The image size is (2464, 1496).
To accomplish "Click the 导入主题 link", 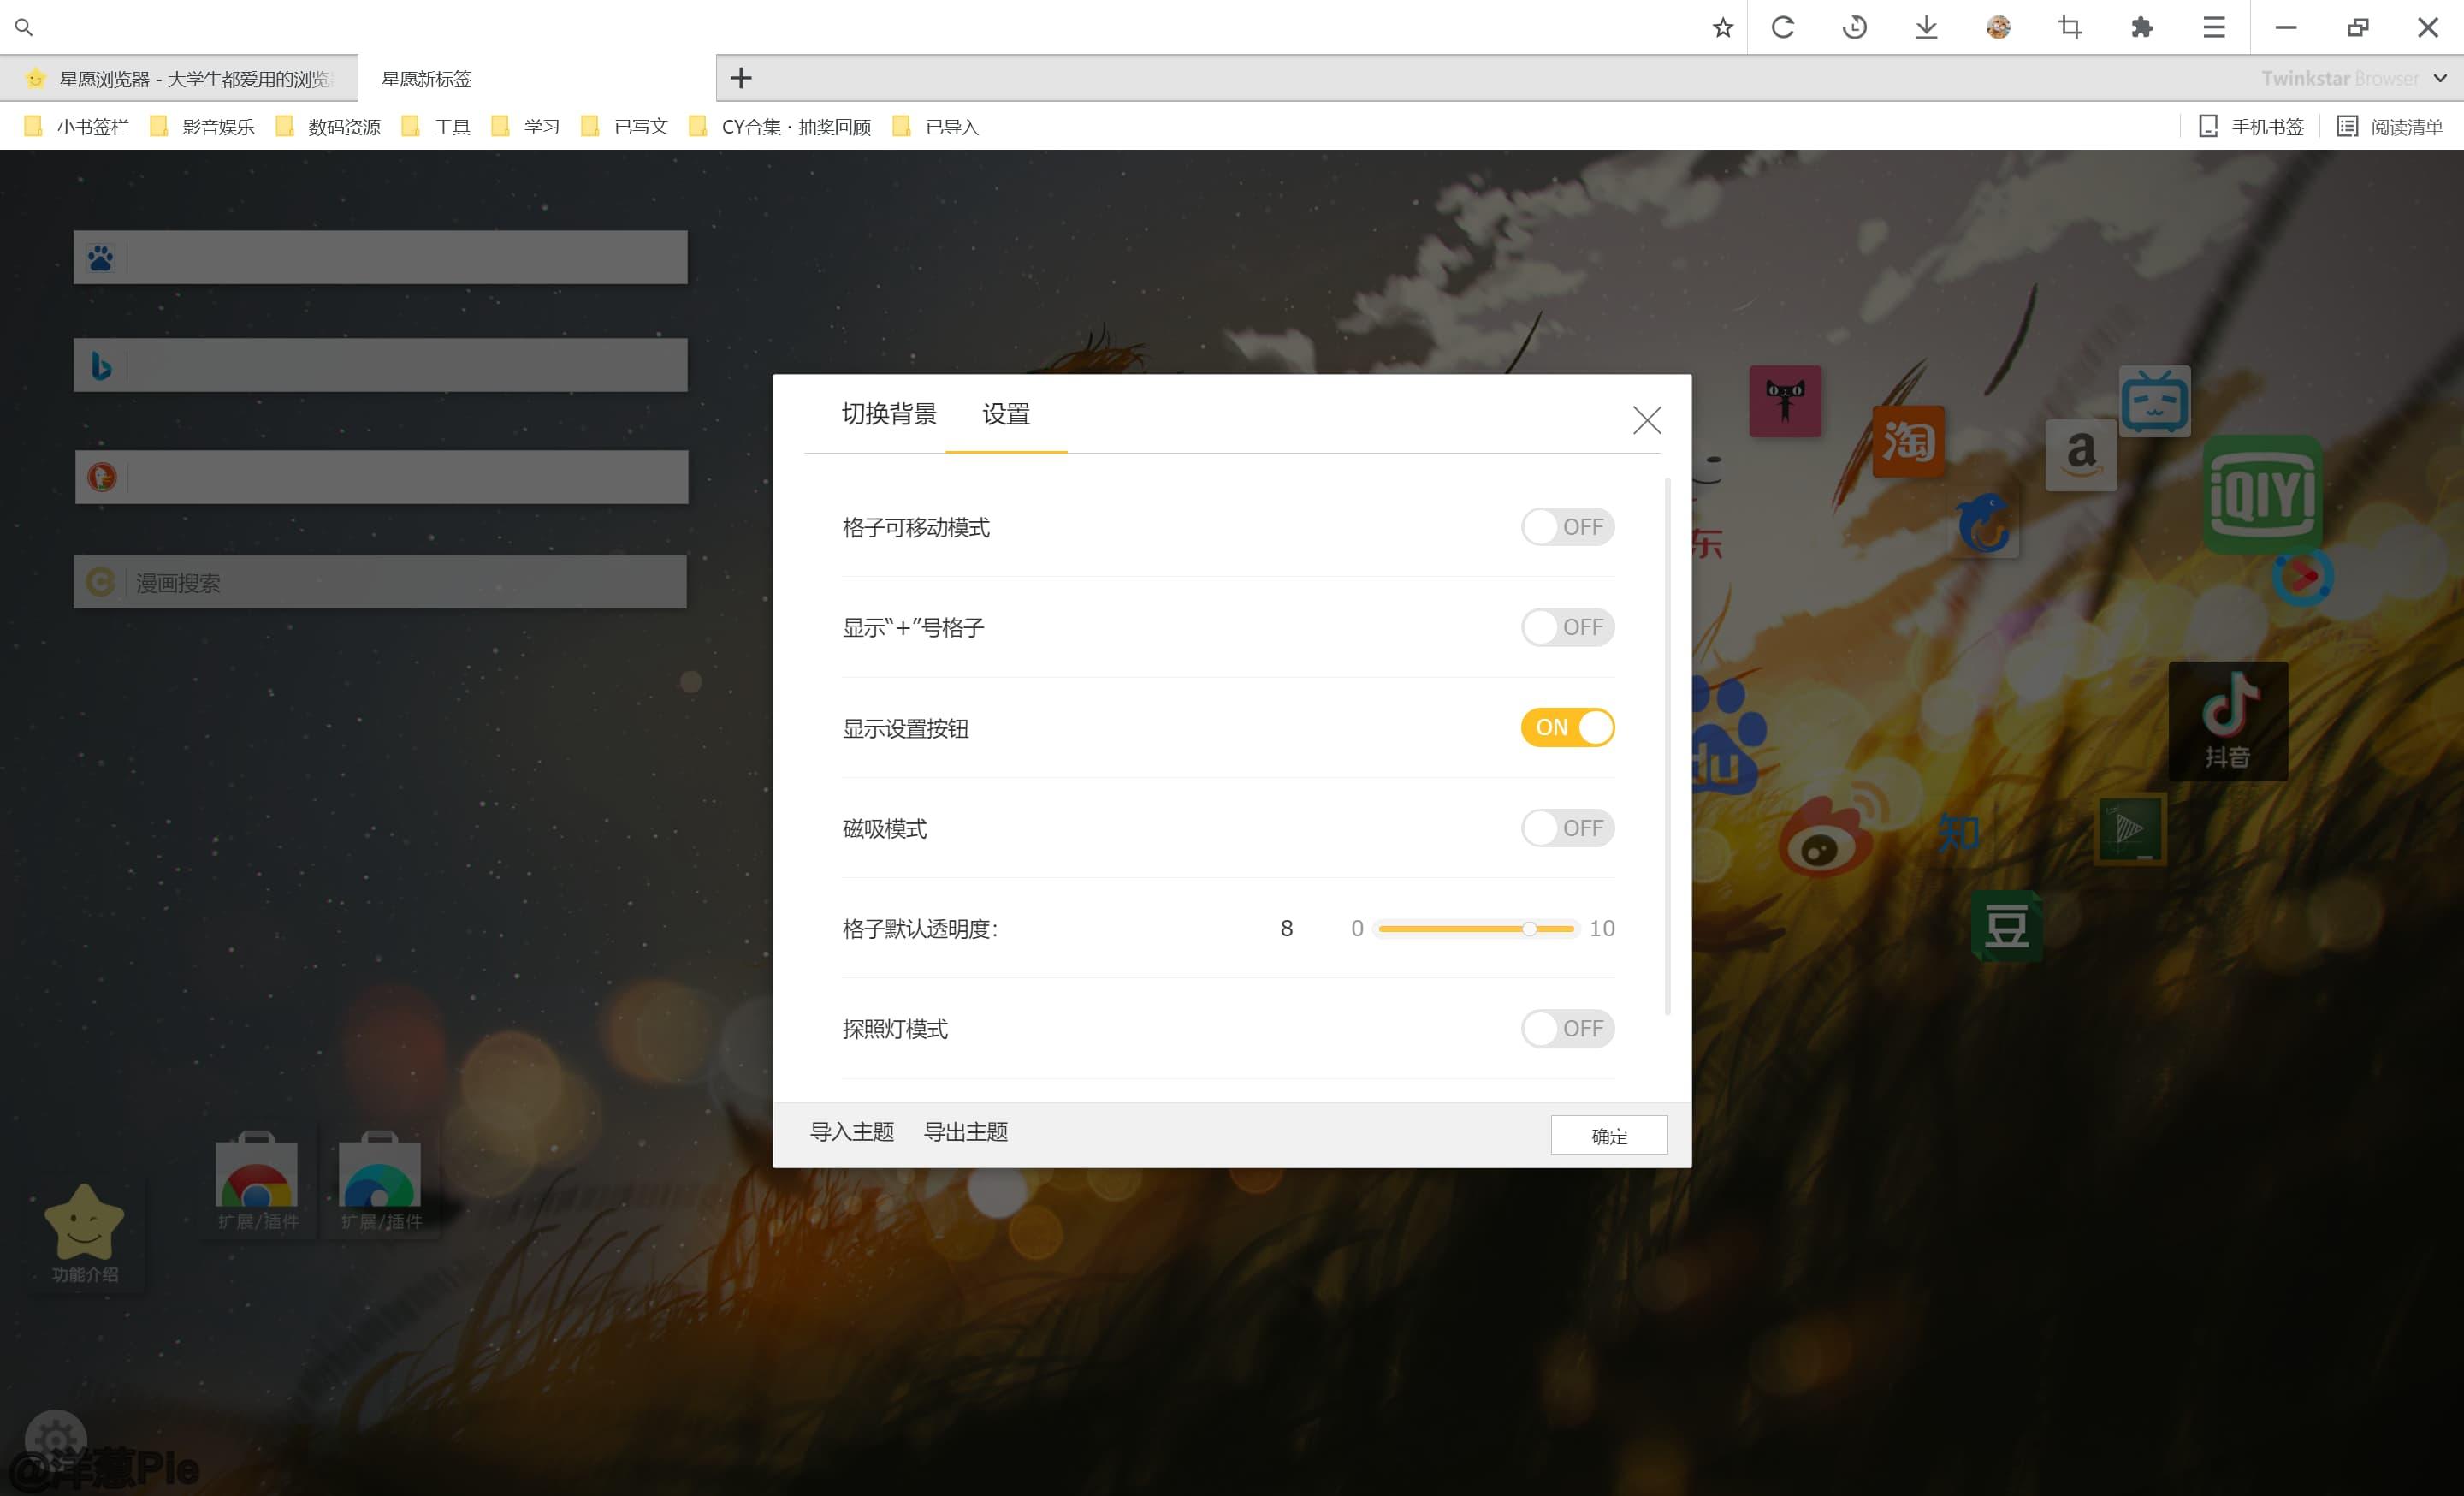I will pyautogui.click(x=851, y=1132).
